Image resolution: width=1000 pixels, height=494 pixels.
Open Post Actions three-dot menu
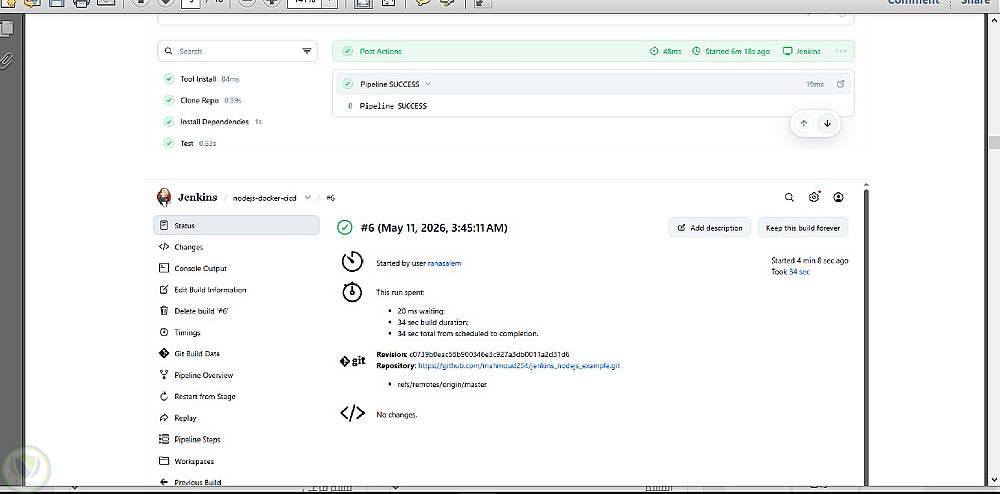[x=841, y=51]
